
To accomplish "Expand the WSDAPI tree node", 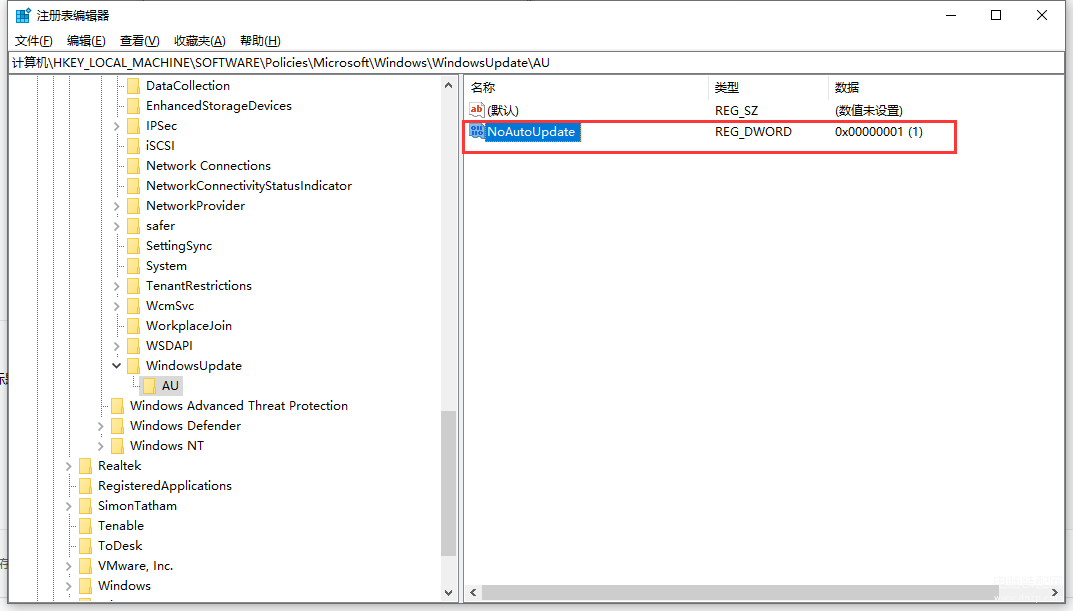I will point(116,347).
